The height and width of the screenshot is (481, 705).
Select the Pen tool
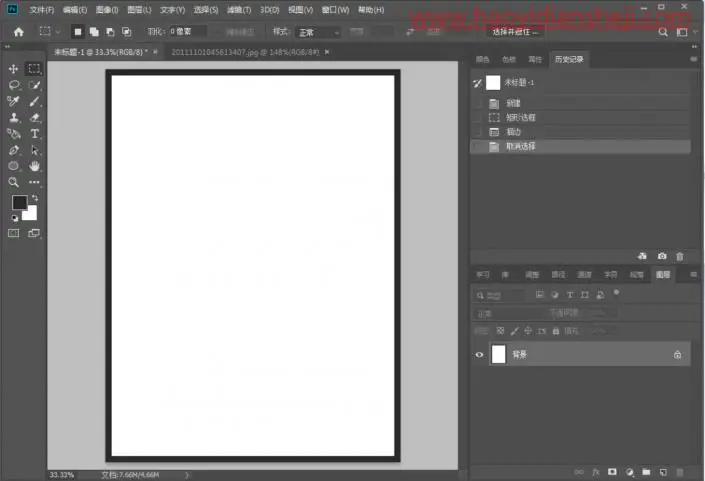[13, 150]
